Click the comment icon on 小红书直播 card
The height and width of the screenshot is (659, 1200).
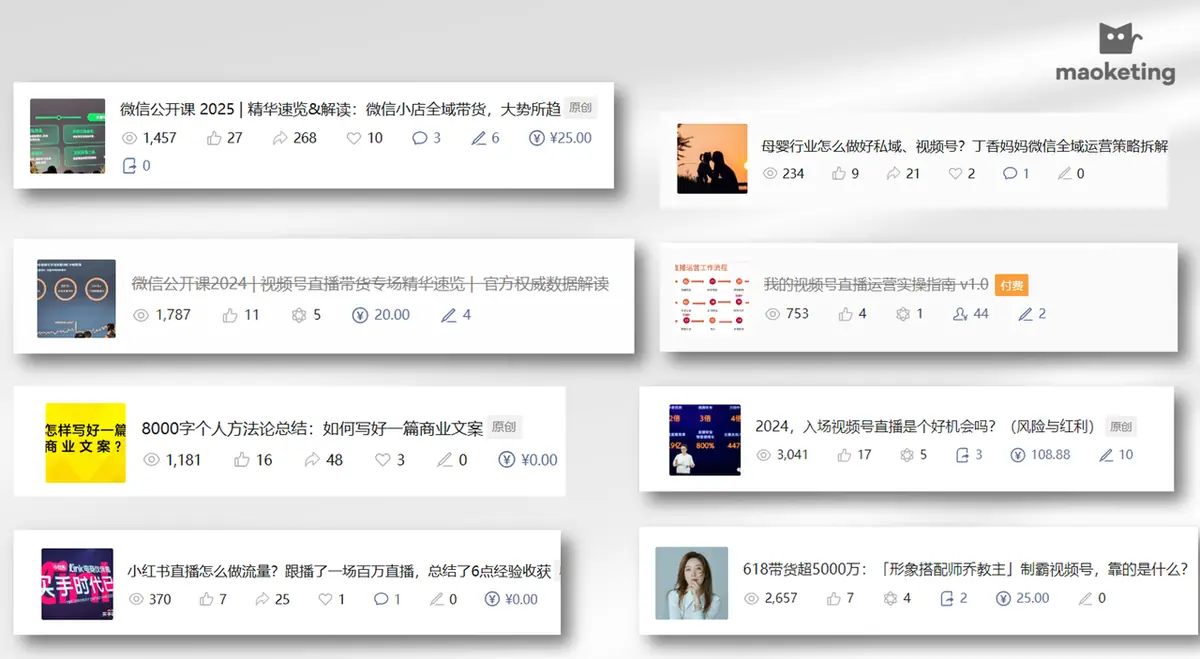pyautogui.click(x=381, y=599)
